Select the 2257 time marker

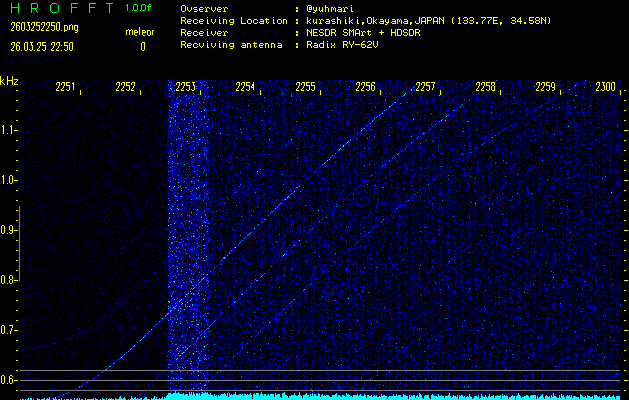click(426, 88)
